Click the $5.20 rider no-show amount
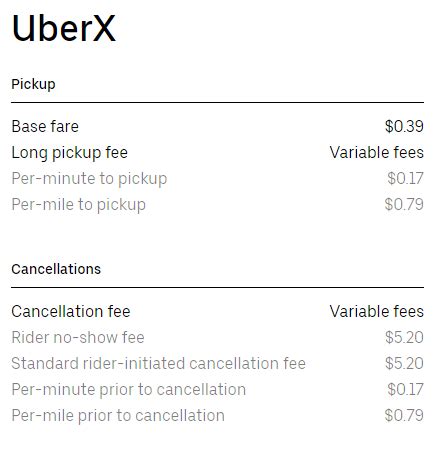Viewport: 445px width, 449px height. click(404, 337)
